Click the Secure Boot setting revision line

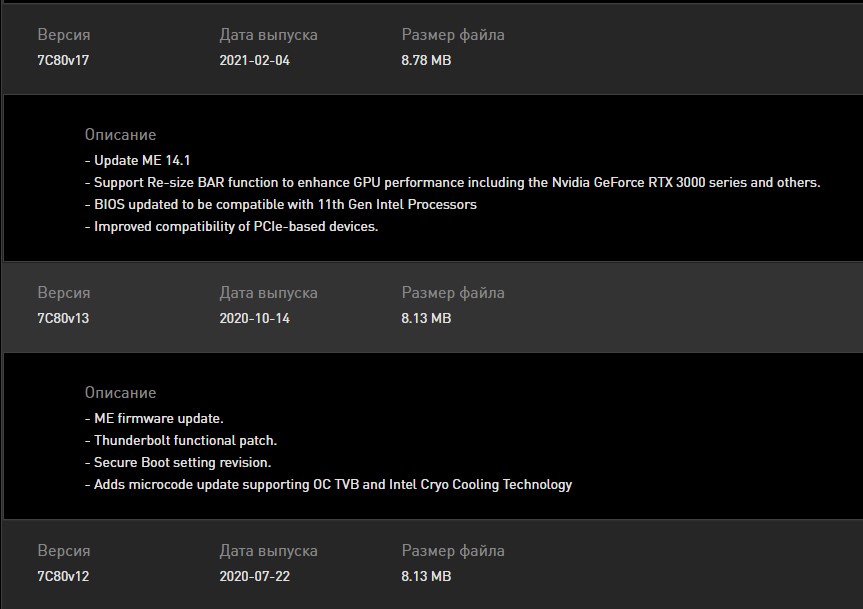click(x=178, y=462)
